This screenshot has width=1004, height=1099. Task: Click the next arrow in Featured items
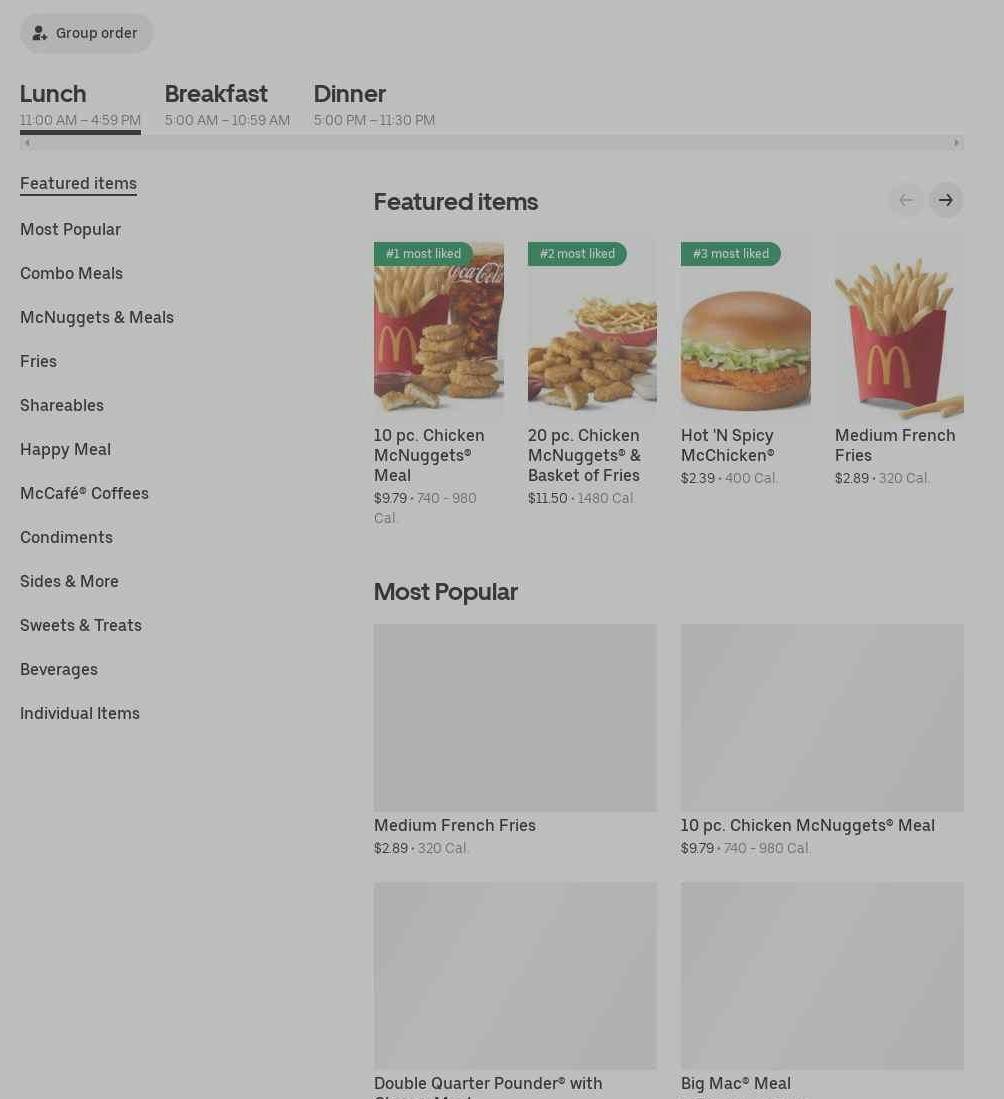point(946,200)
